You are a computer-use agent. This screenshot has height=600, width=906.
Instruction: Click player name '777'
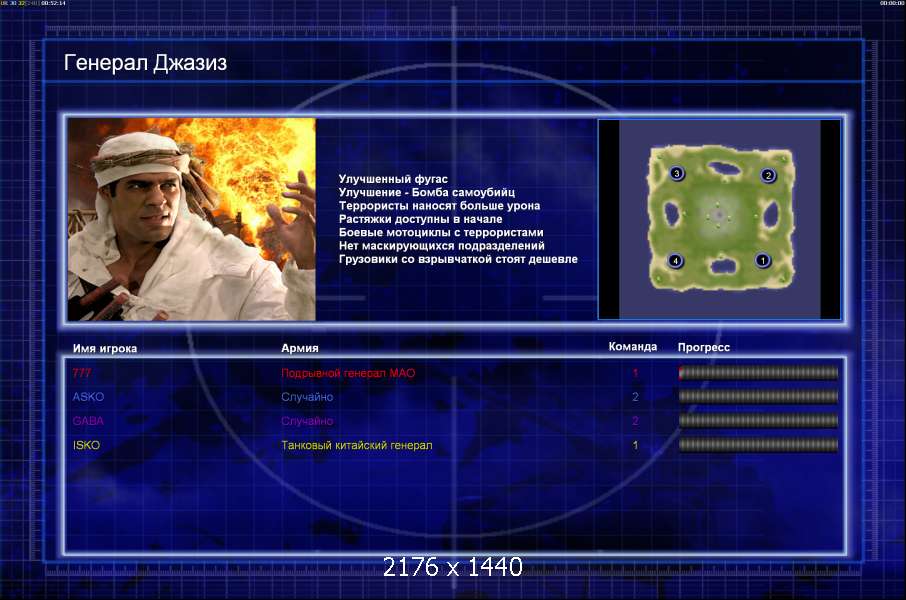click(x=82, y=373)
